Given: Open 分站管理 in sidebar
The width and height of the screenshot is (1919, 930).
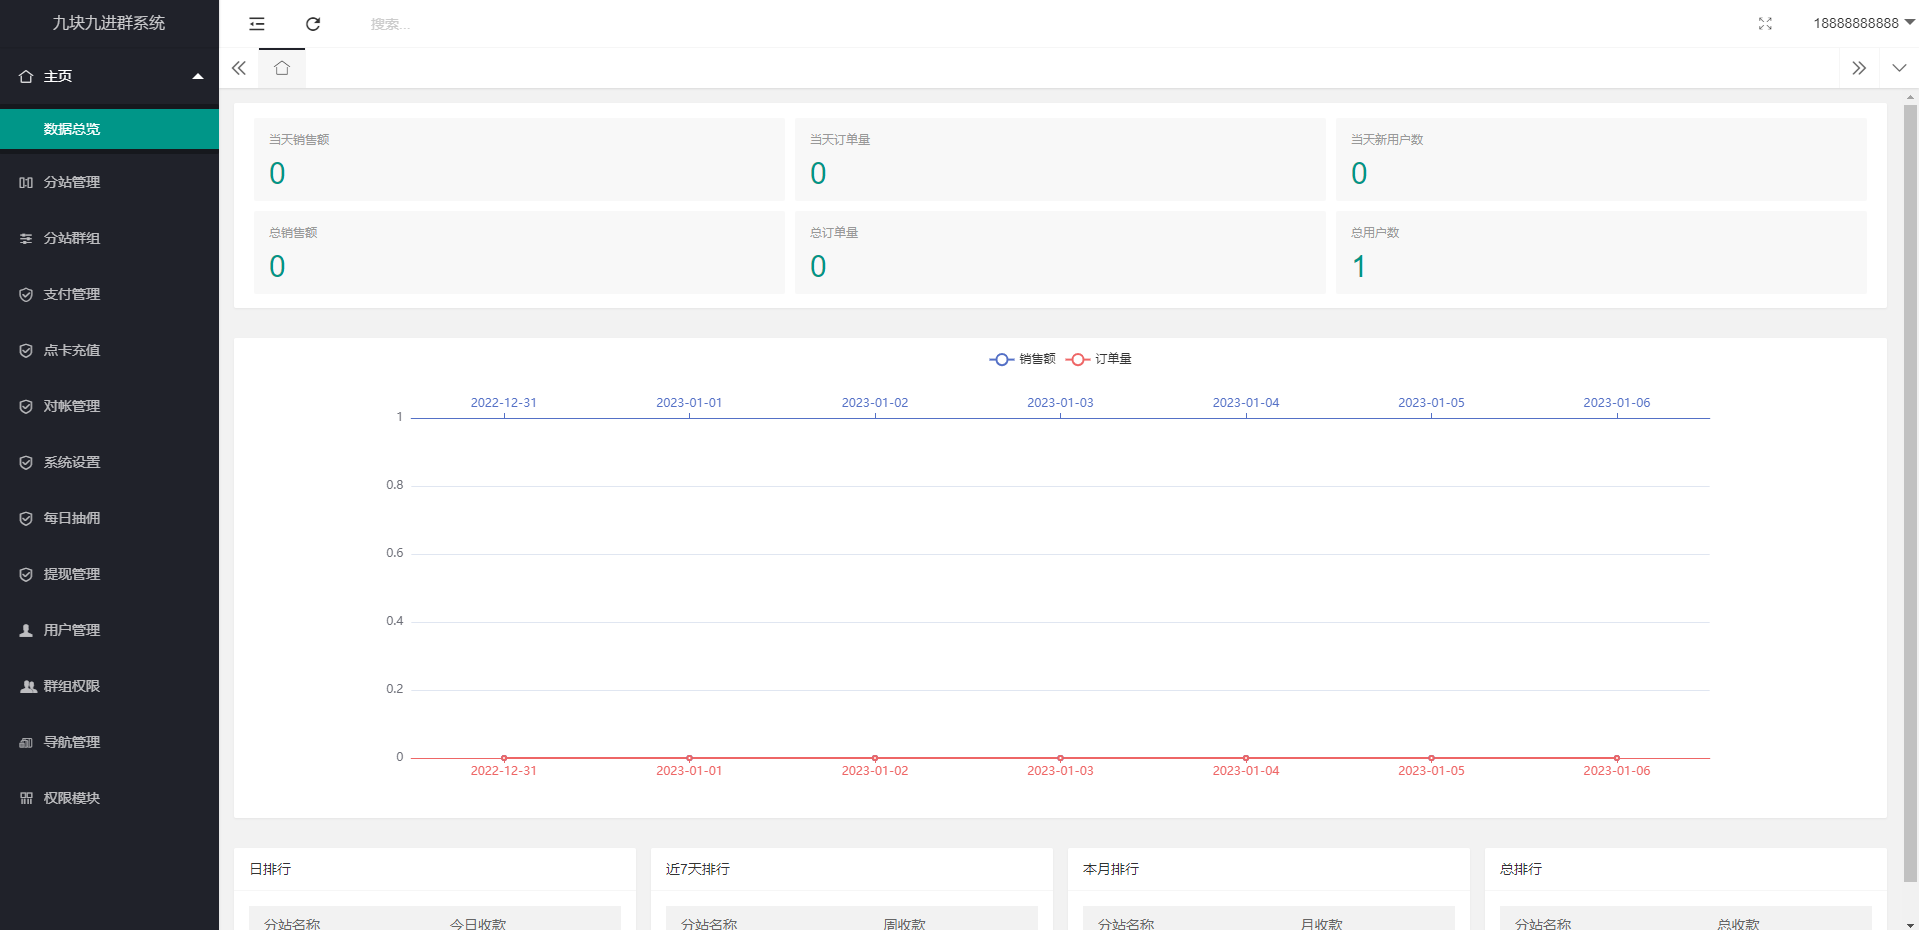Looking at the screenshot, I should (x=109, y=182).
